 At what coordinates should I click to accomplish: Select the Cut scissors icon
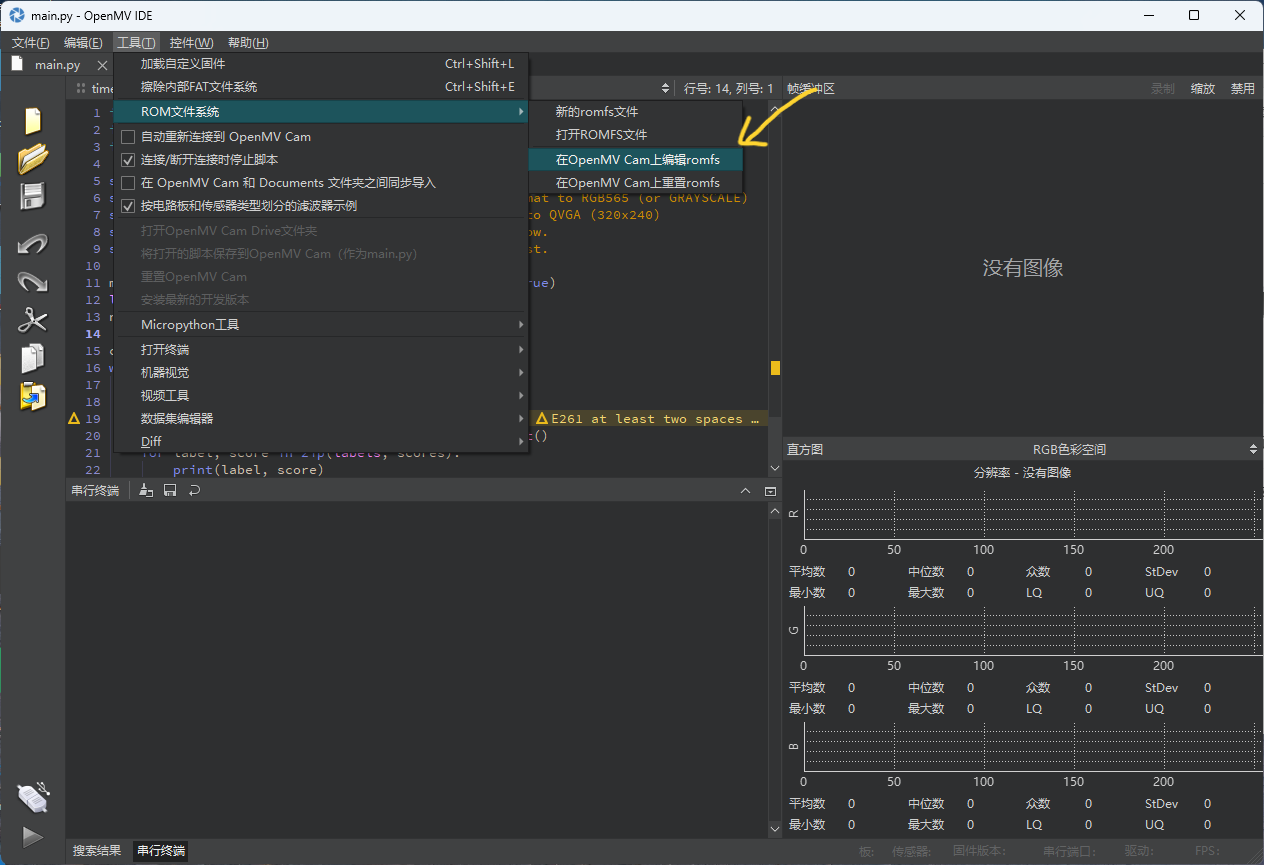click(x=33, y=320)
